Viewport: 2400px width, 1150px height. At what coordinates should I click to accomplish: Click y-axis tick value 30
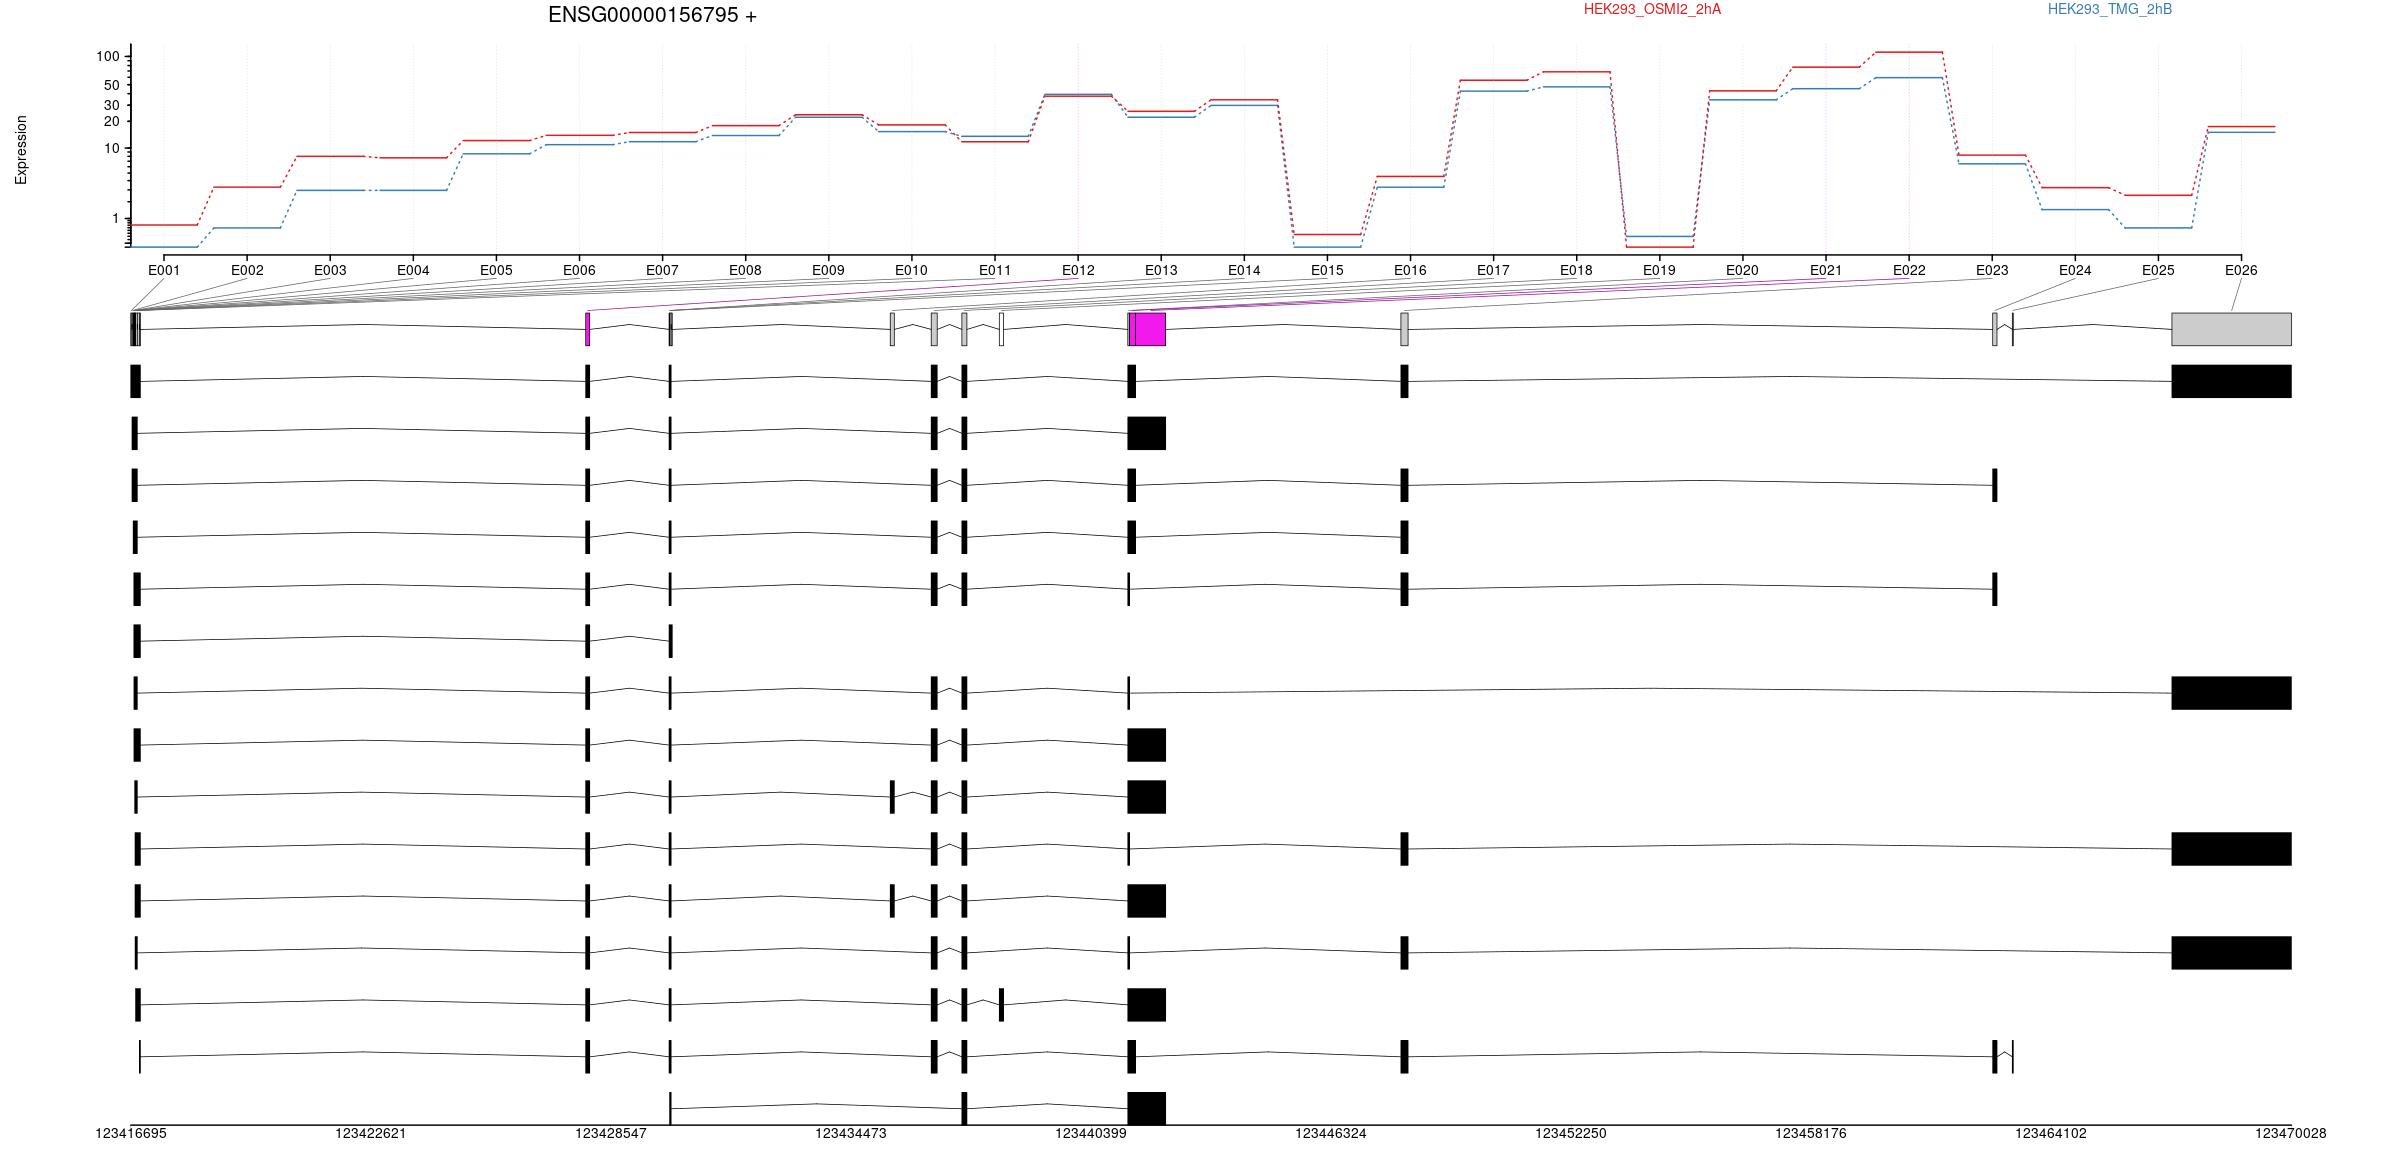112,105
